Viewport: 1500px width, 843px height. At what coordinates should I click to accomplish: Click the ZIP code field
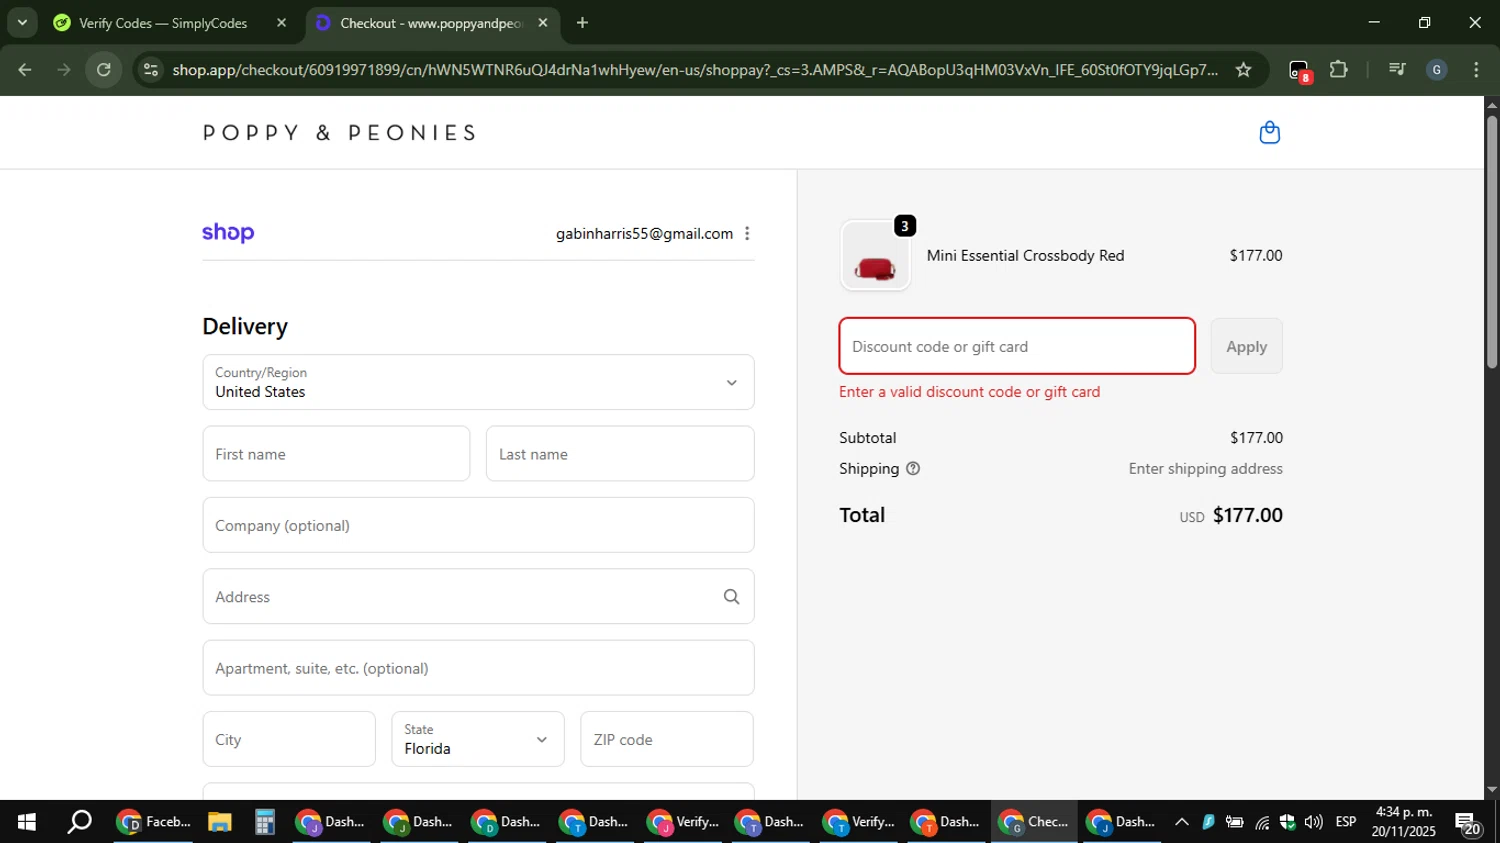(667, 739)
